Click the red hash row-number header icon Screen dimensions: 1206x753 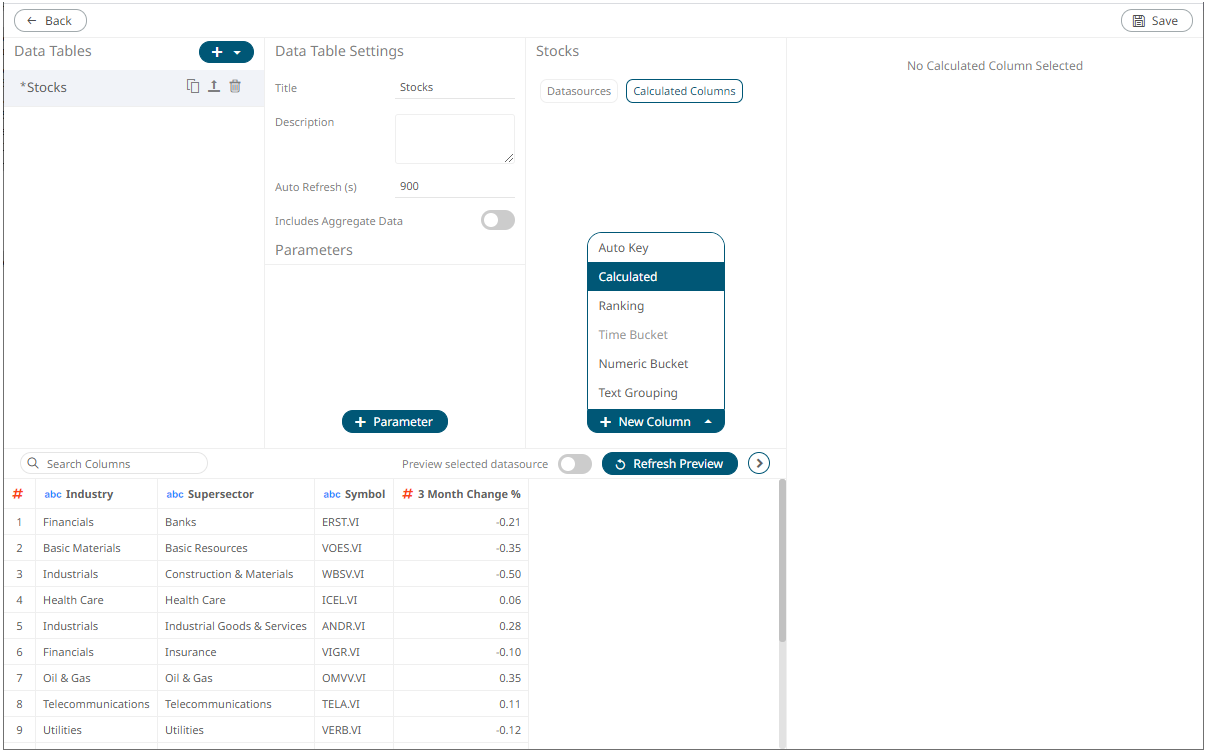click(x=17, y=494)
